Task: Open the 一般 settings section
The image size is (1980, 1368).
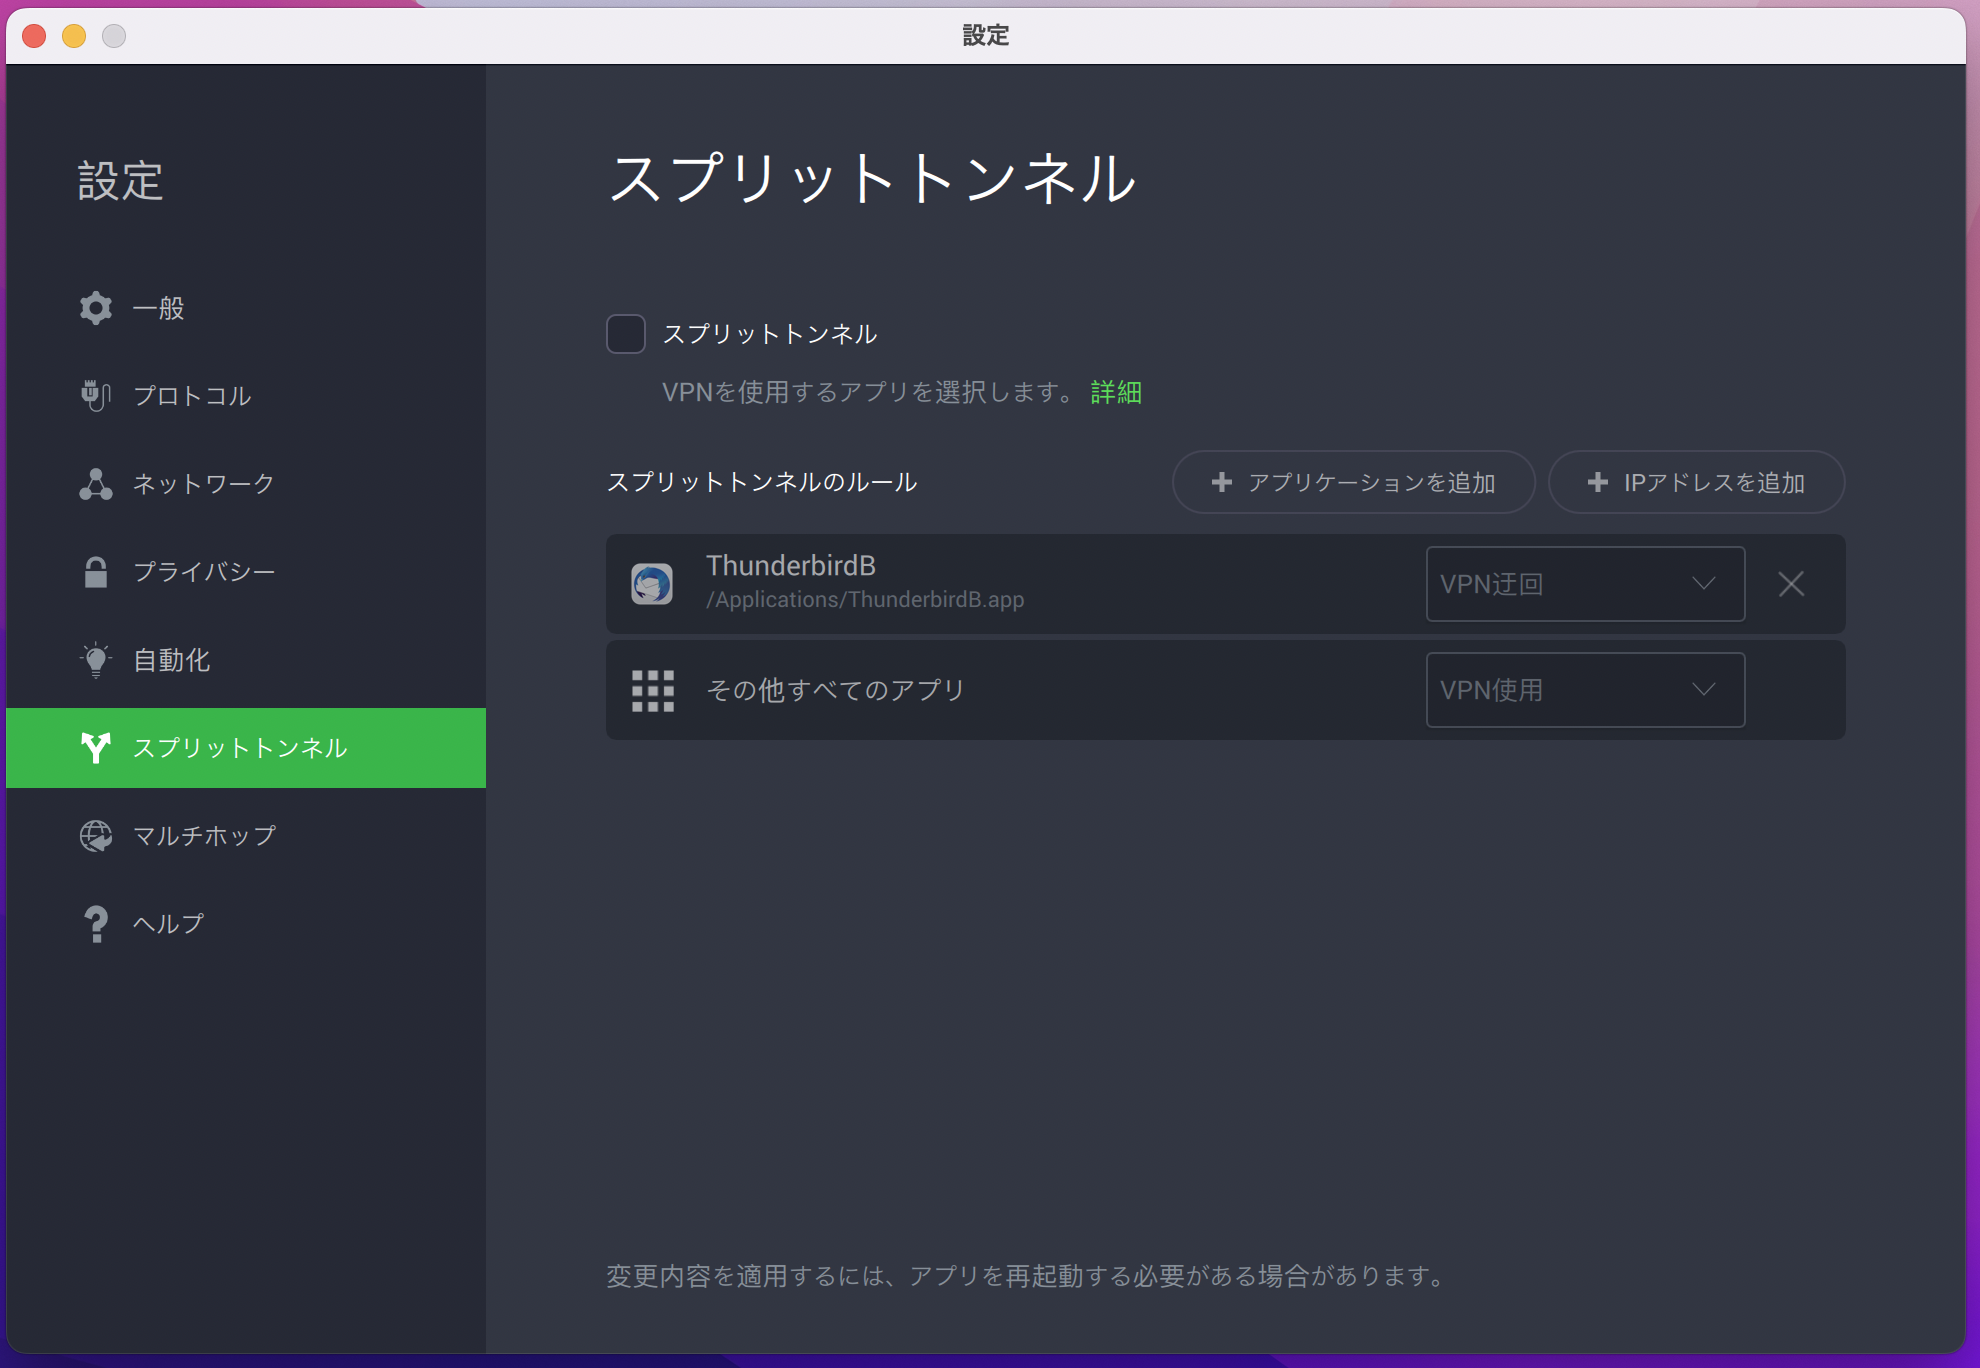Action: tap(246, 308)
